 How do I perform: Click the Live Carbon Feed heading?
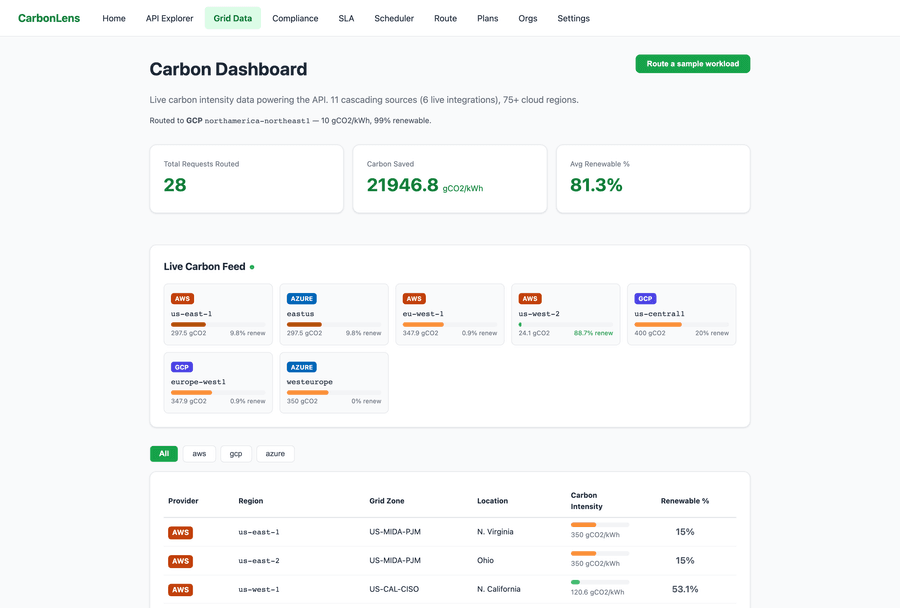204,266
